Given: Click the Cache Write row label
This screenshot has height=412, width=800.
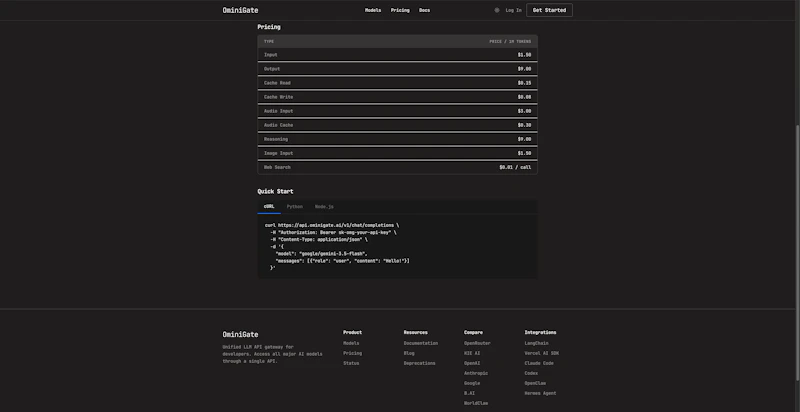Looking at the screenshot, I should (x=279, y=97).
